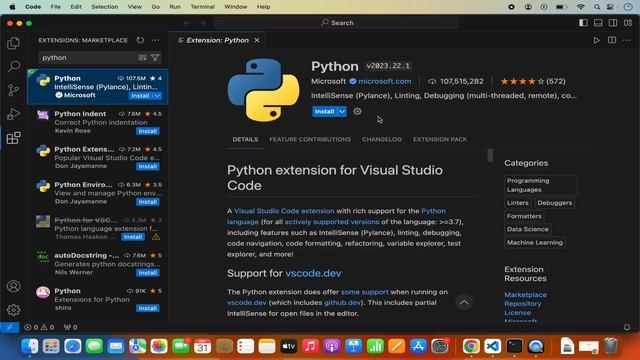Open the License resource link
Viewport: 640px width, 360px height.
coord(517,313)
